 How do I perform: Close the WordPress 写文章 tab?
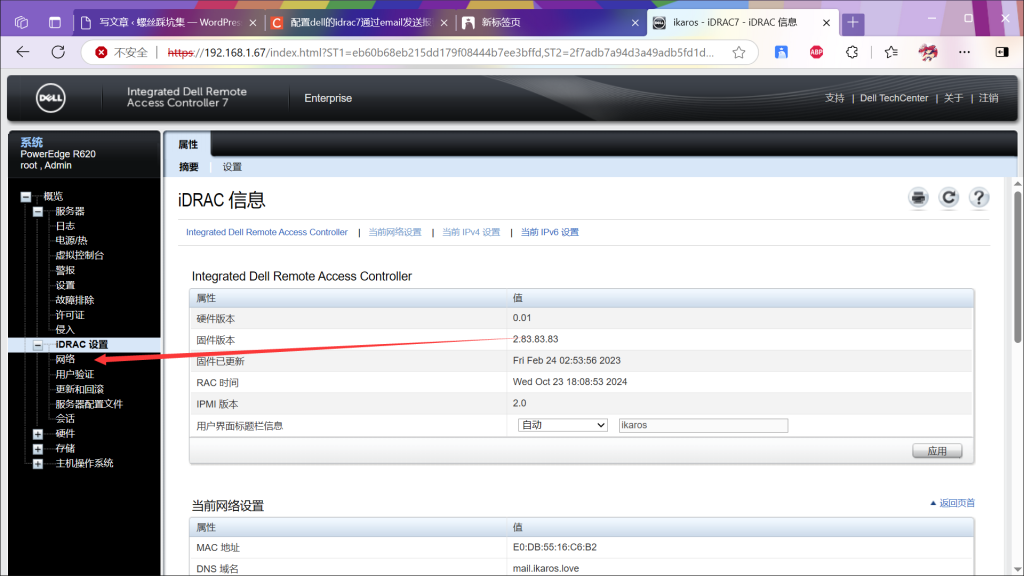tap(253, 22)
